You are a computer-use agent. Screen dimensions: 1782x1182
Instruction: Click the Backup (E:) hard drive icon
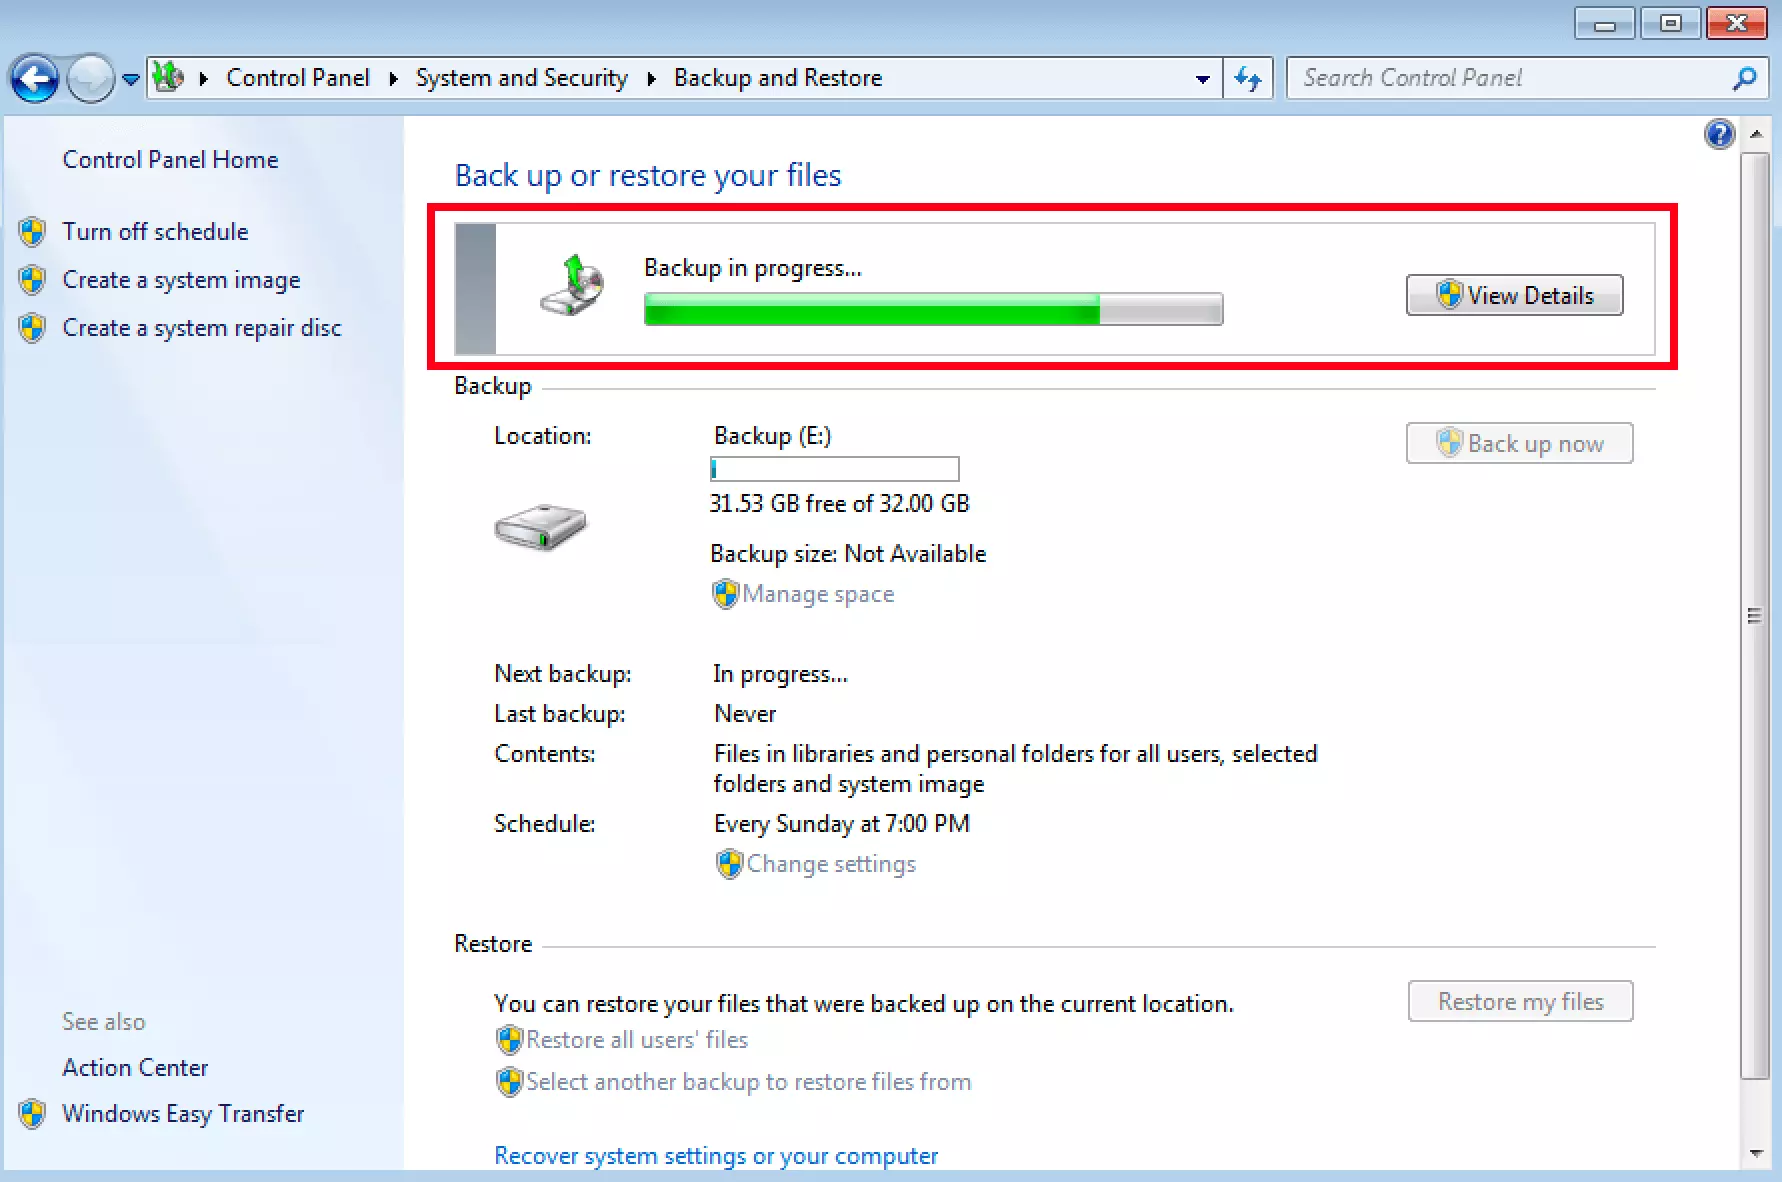click(x=540, y=526)
